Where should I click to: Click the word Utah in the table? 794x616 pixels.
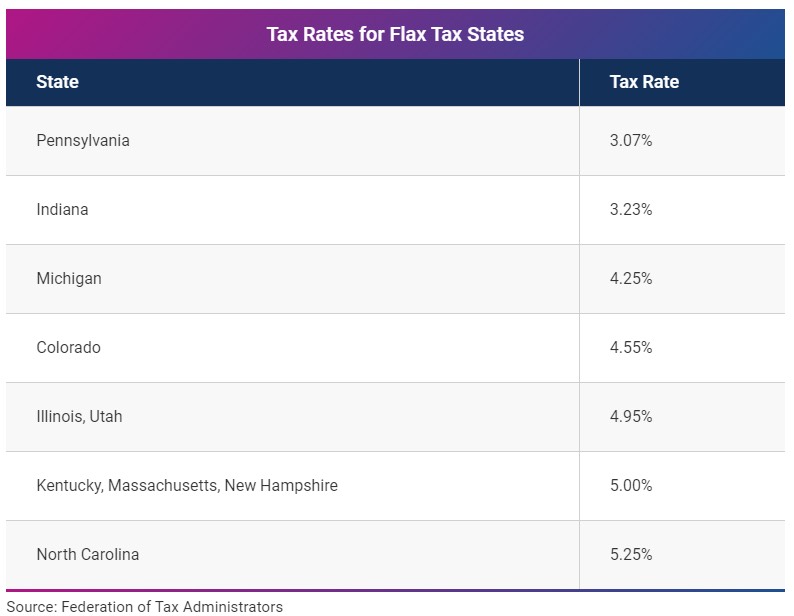(x=106, y=416)
